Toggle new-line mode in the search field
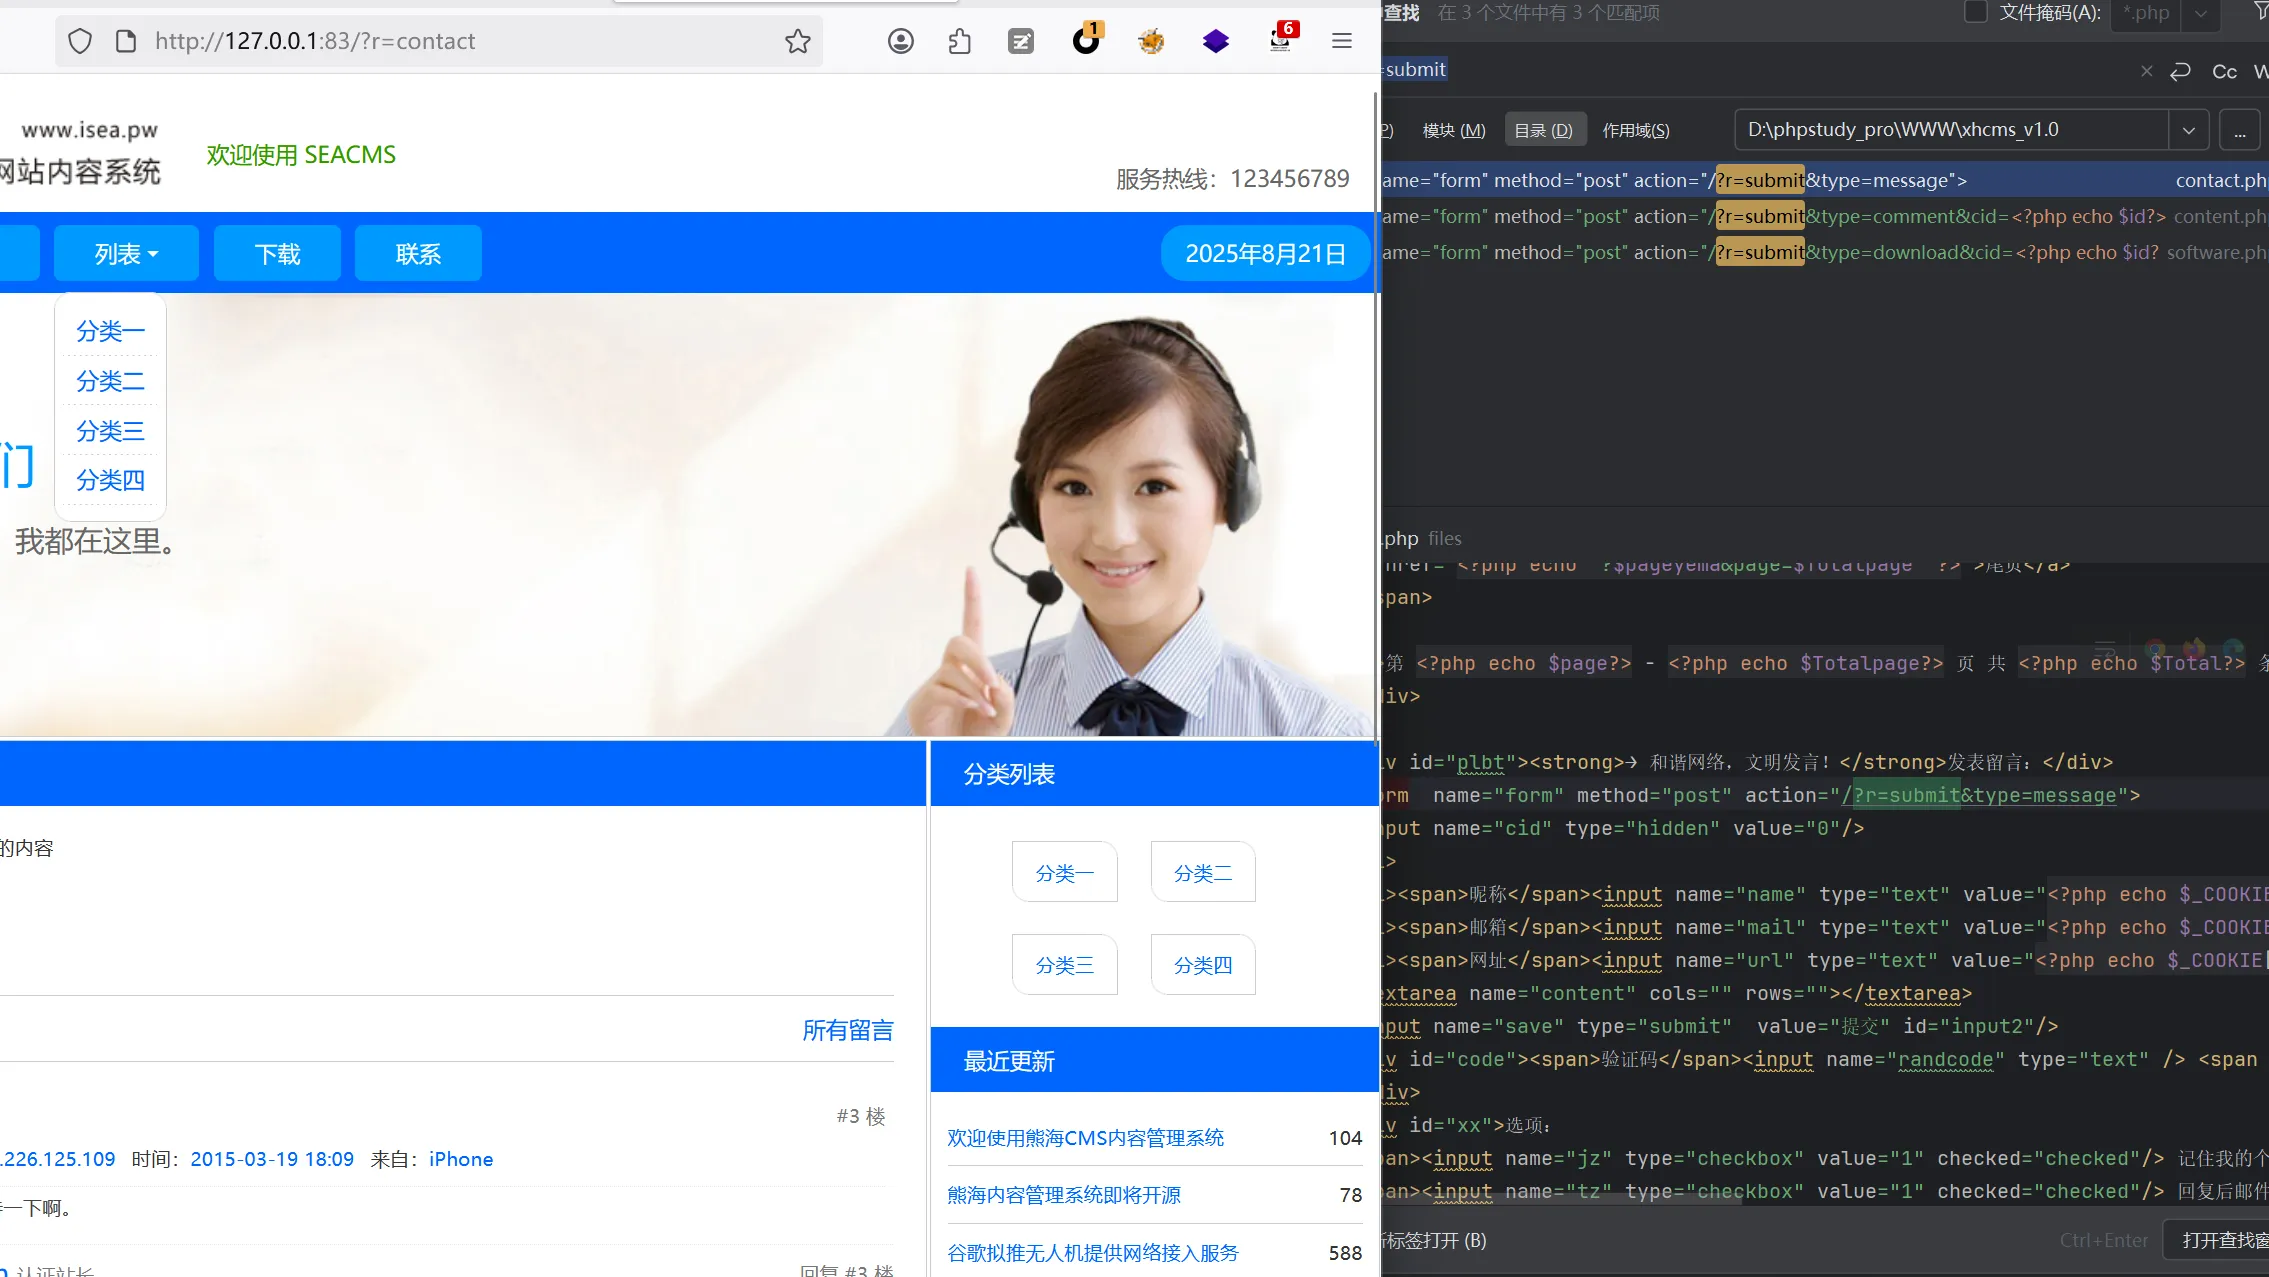The image size is (2269, 1277). click(x=2181, y=71)
